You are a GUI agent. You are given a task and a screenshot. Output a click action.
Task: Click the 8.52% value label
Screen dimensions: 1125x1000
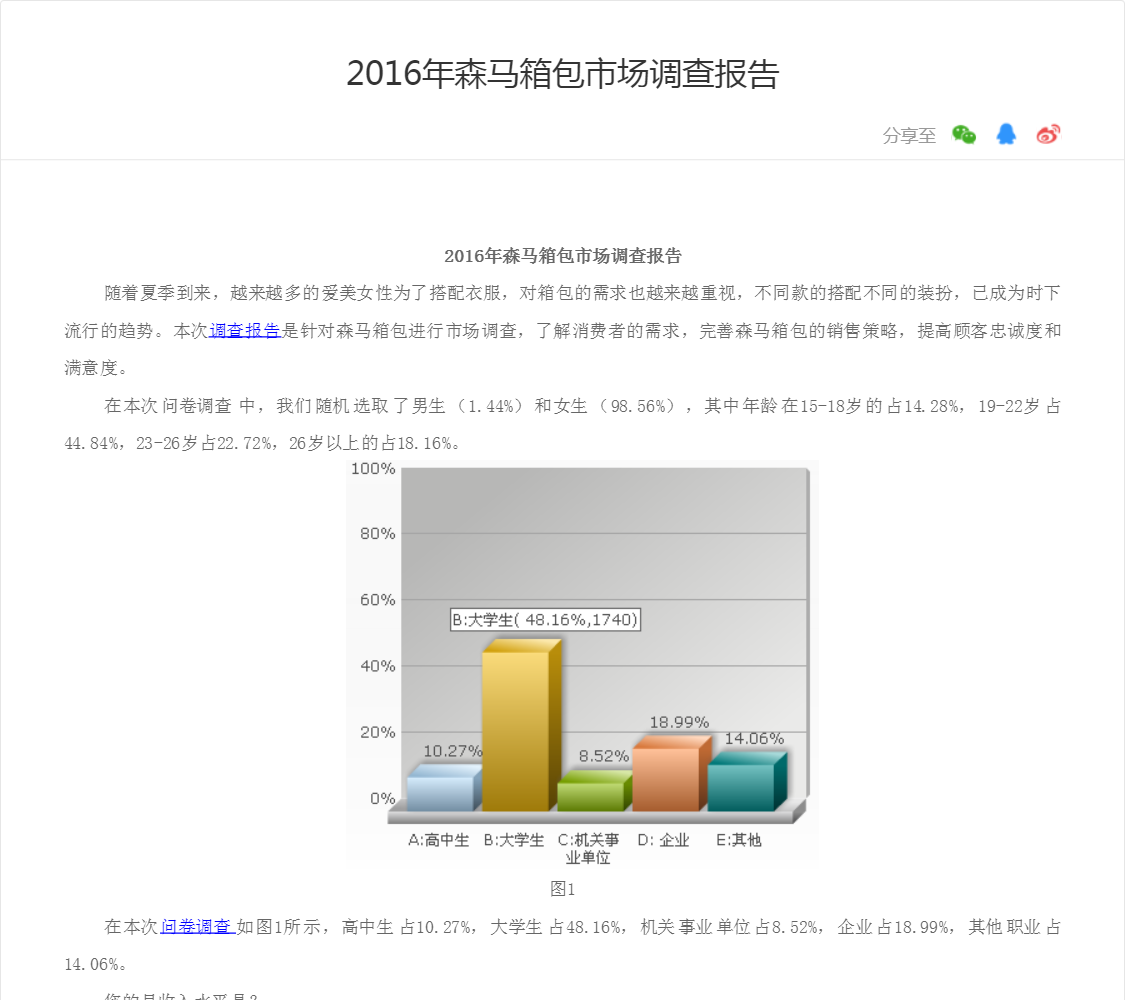[x=604, y=756]
